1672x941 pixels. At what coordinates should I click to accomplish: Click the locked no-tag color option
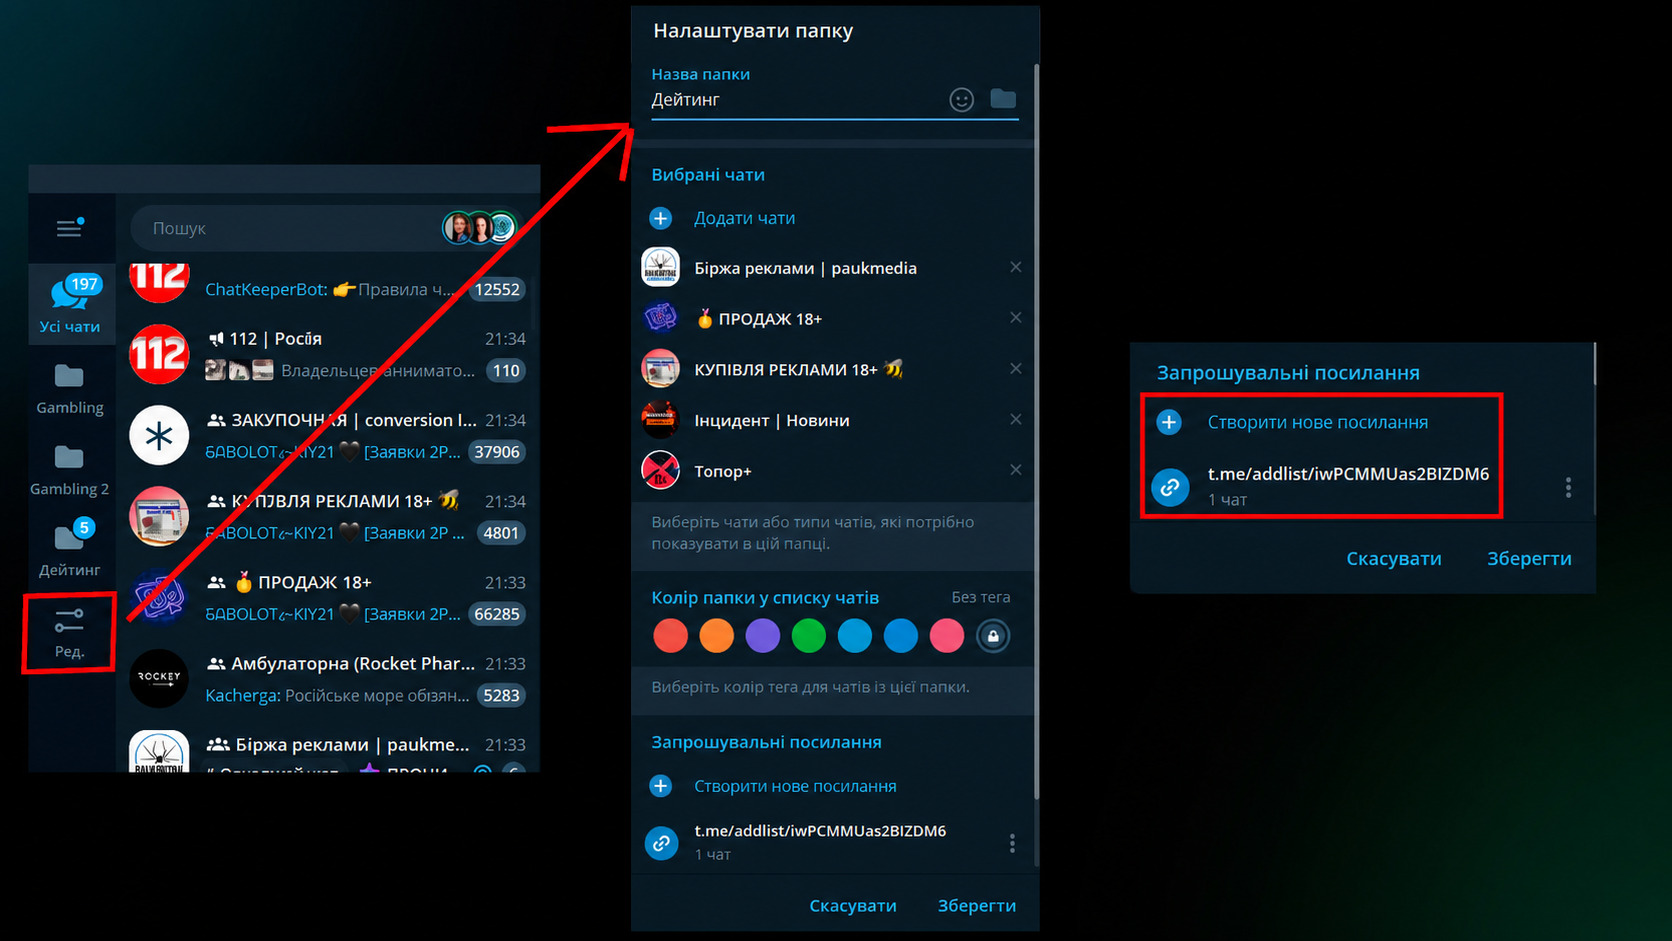(x=993, y=635)
